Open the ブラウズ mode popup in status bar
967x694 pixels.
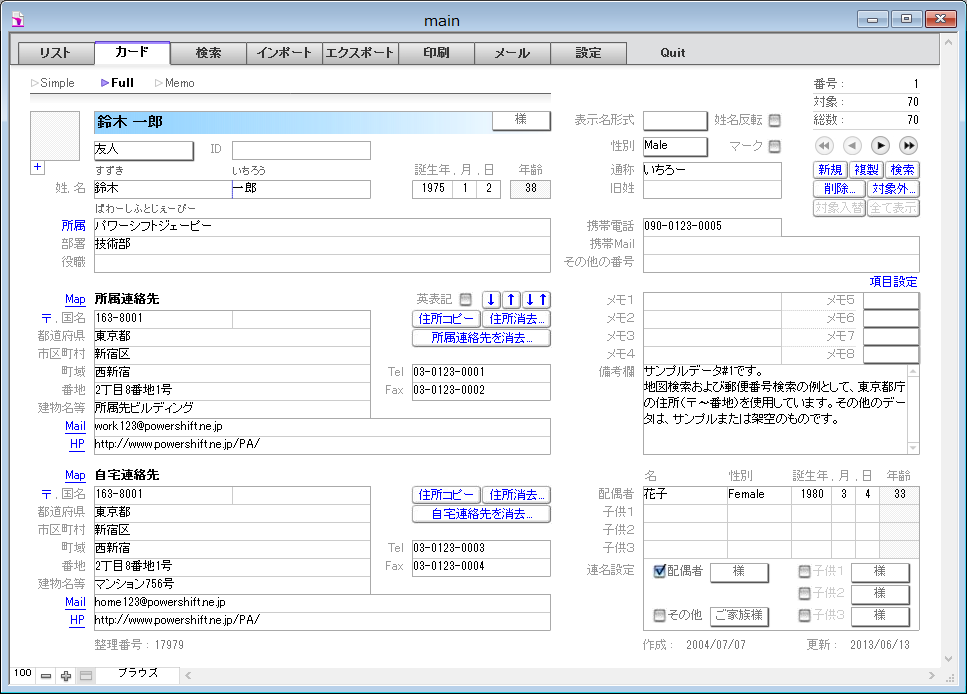click(138, 674)
